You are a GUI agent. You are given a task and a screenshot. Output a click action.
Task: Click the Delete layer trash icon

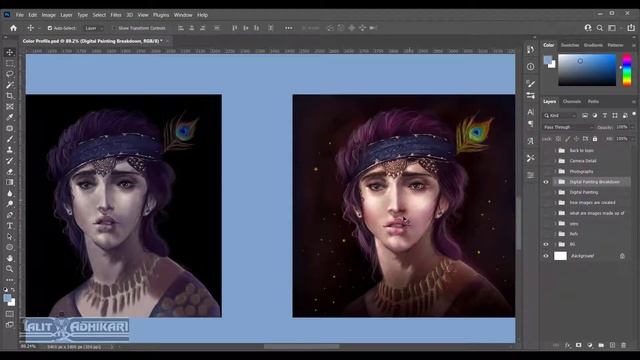[623, 345]
